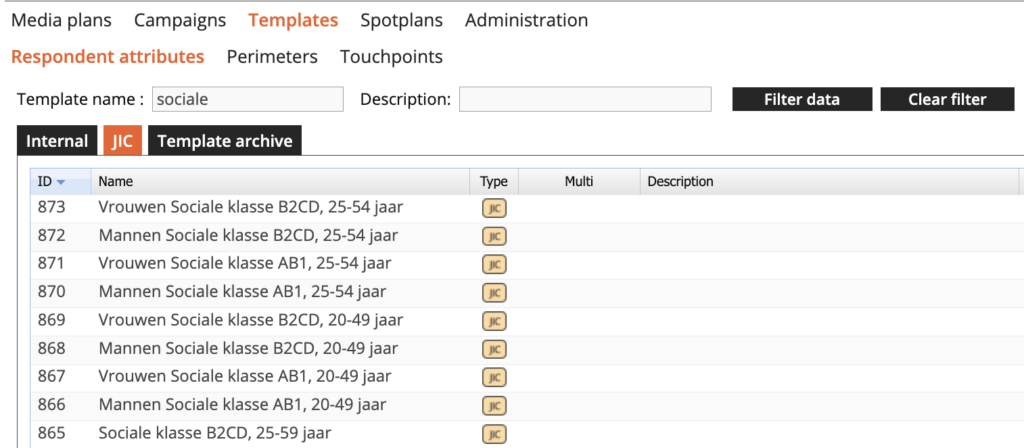This screenshot has height=448, width=1024.
Task: Click JIC type icon for row 871
Action: coord(494,264)
